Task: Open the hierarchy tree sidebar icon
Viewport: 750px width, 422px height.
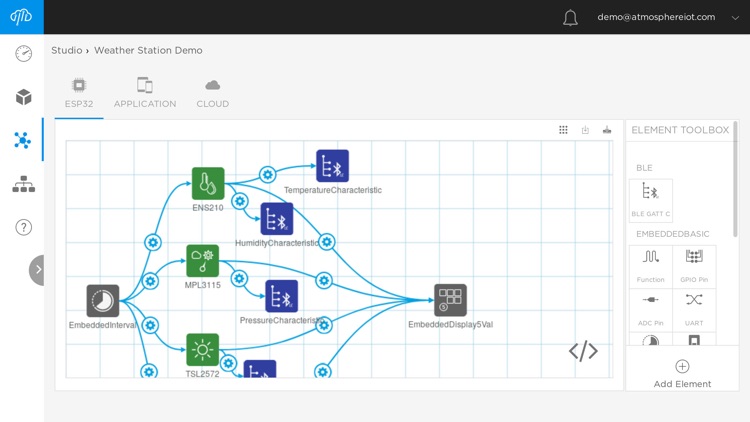Action: pyautogui.click(x=23, y=184)
